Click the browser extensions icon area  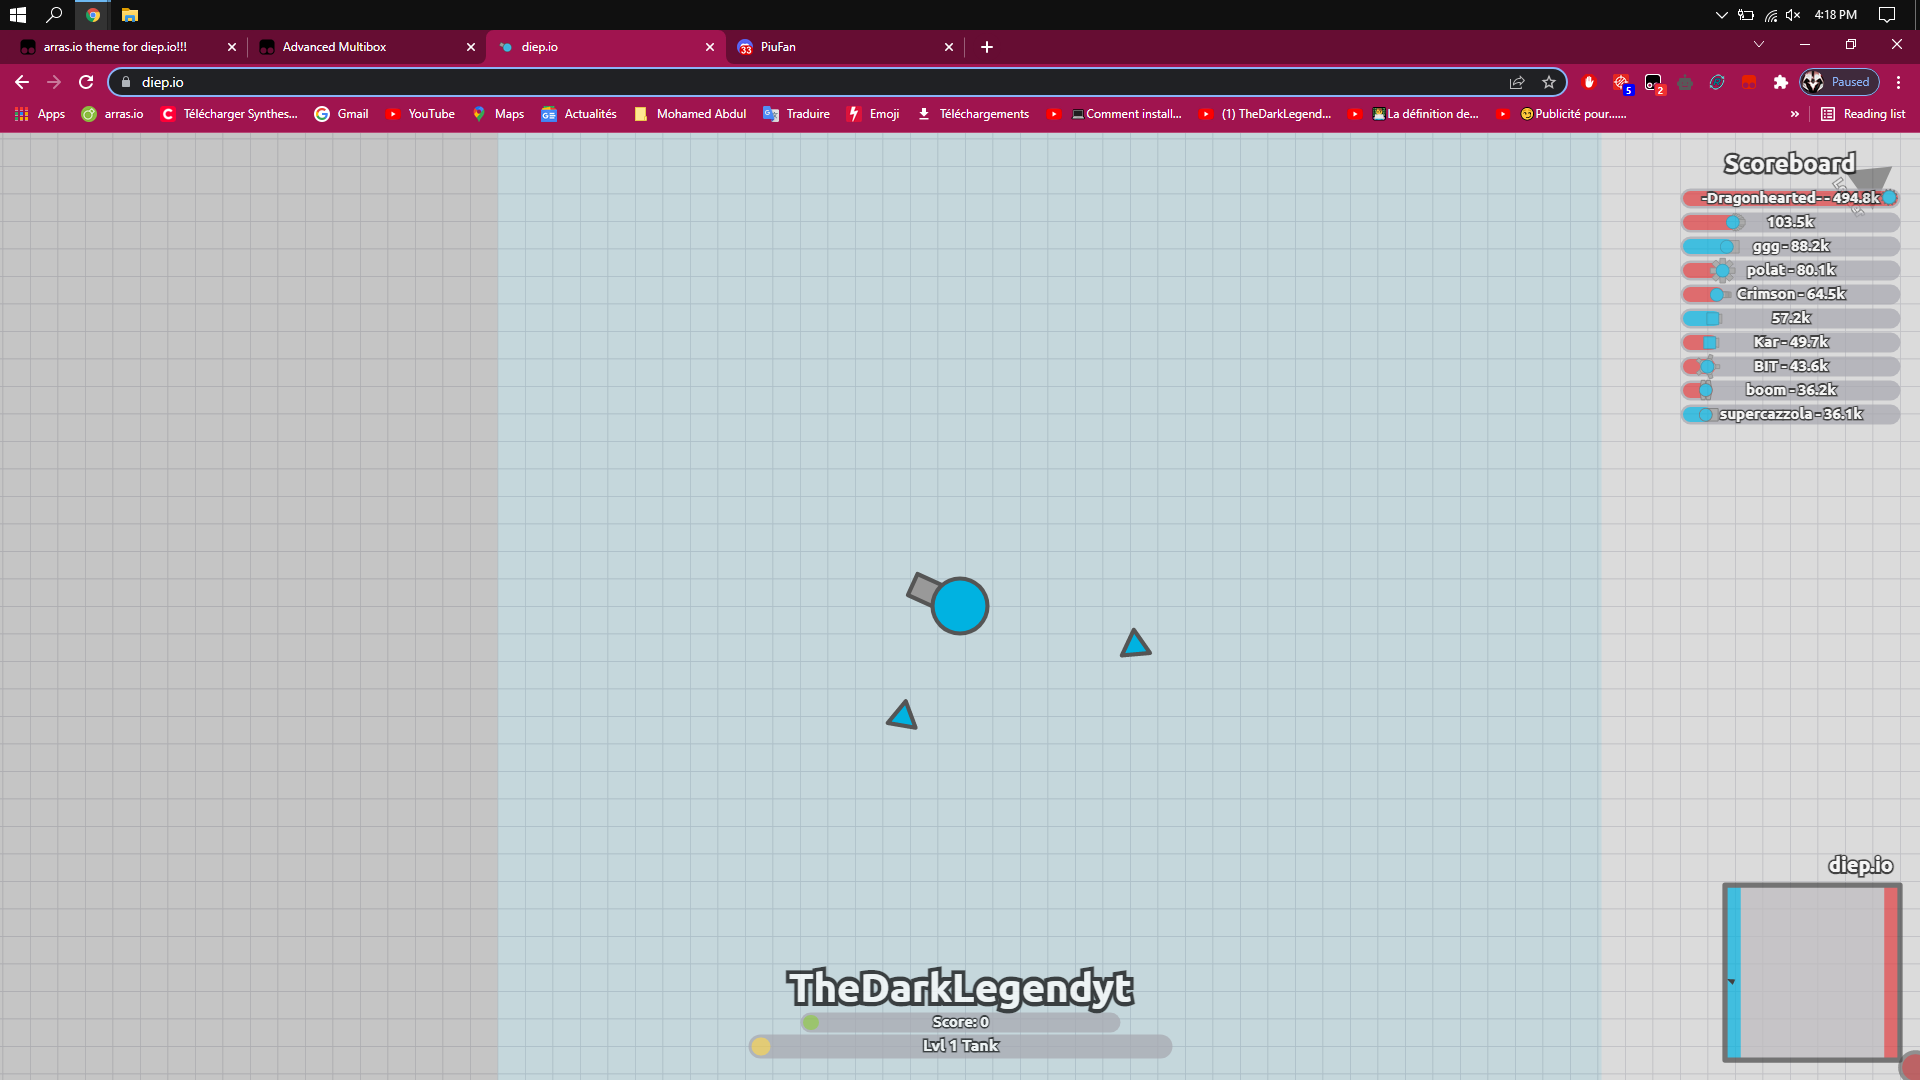[1778, 82]
